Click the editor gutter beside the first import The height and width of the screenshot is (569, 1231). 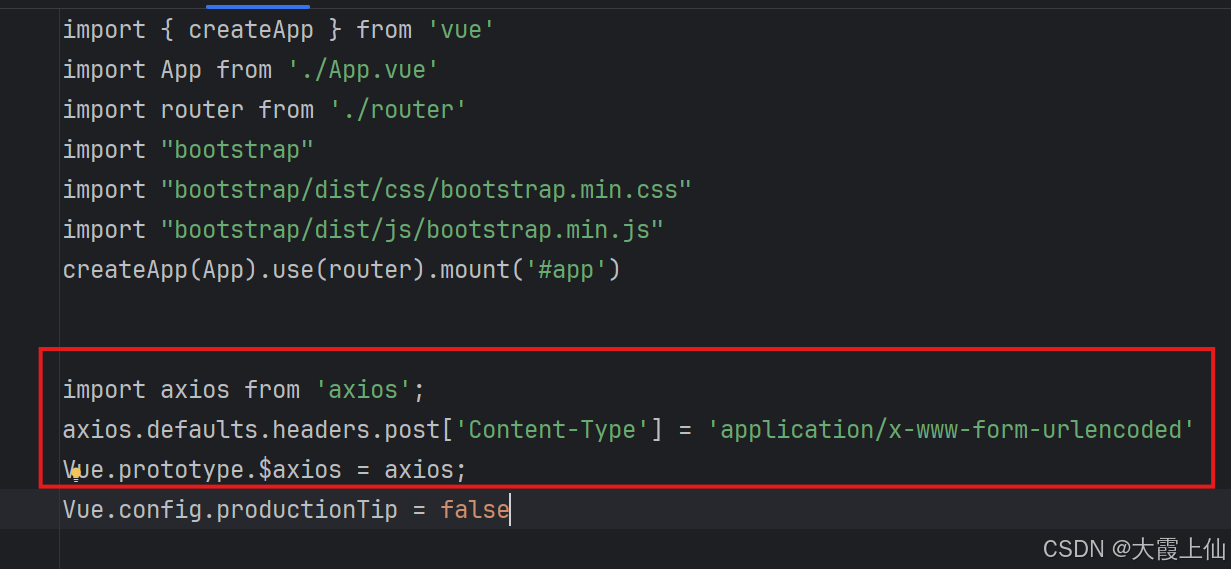[30, 30]
